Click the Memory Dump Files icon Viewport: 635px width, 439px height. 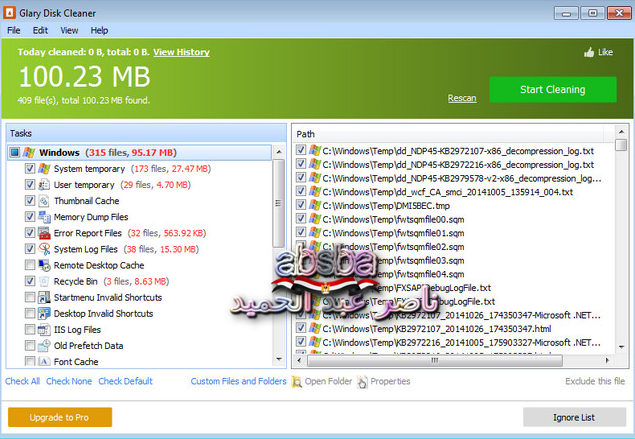coord(44,217)
